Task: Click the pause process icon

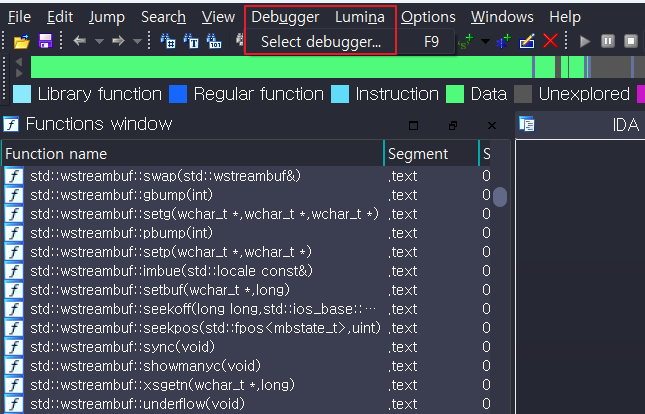Action: pyautogui.click(x=608, y=41)
